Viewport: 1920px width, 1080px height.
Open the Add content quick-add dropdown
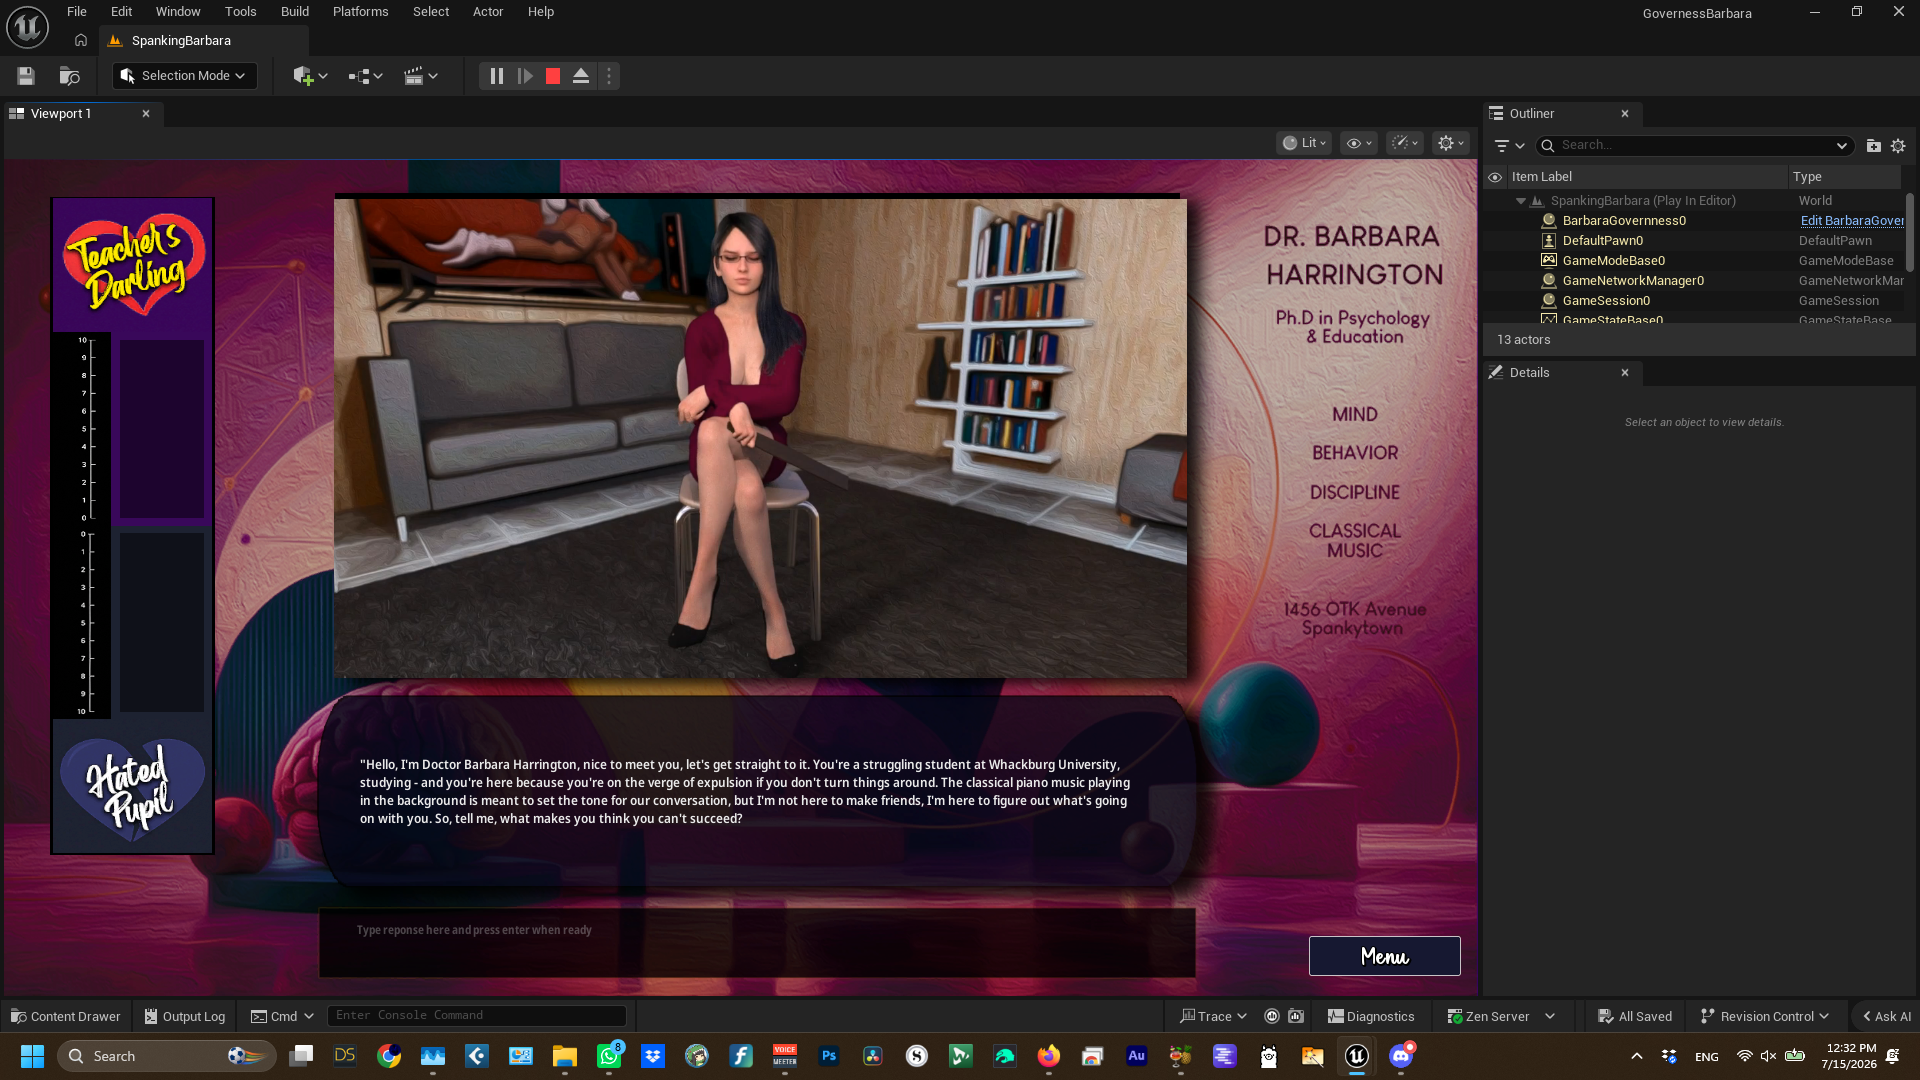coord(310,76)
